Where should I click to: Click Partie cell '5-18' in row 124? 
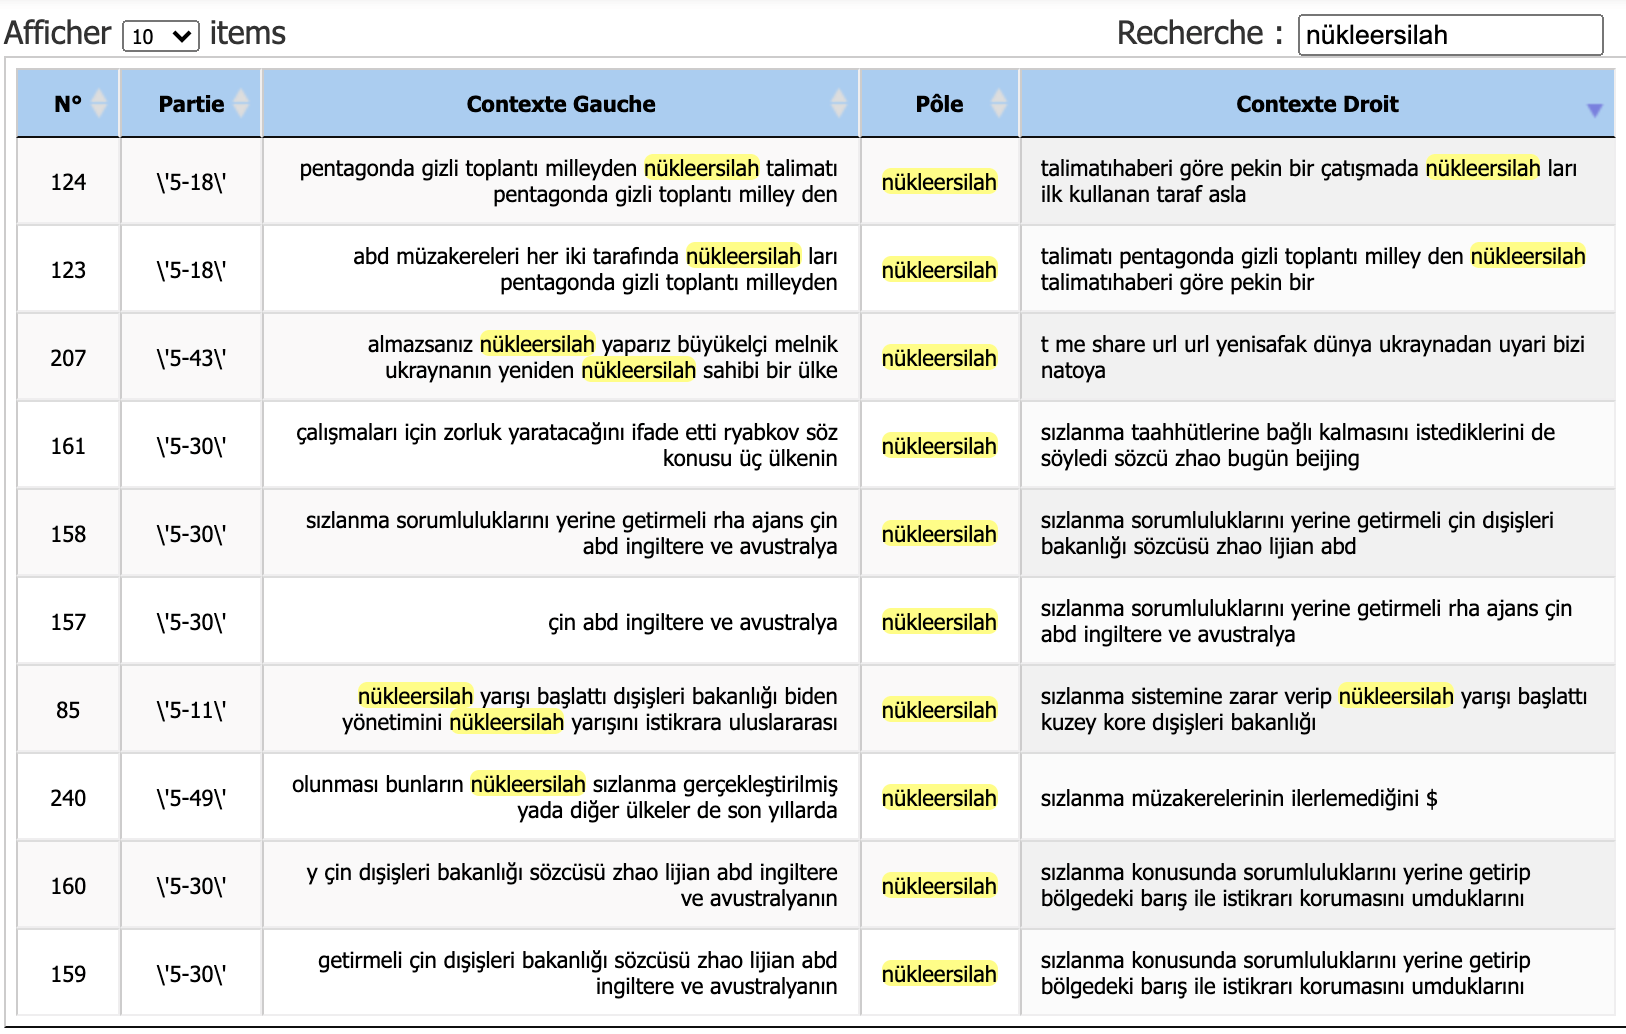pyautogui.click(x=191, y=182)
